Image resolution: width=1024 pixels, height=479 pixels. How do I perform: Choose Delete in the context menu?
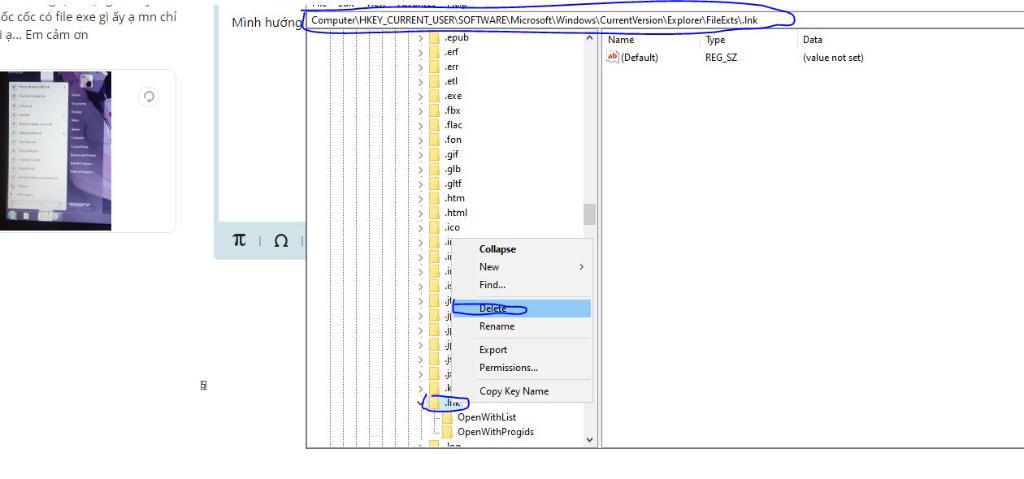point(522,308)
